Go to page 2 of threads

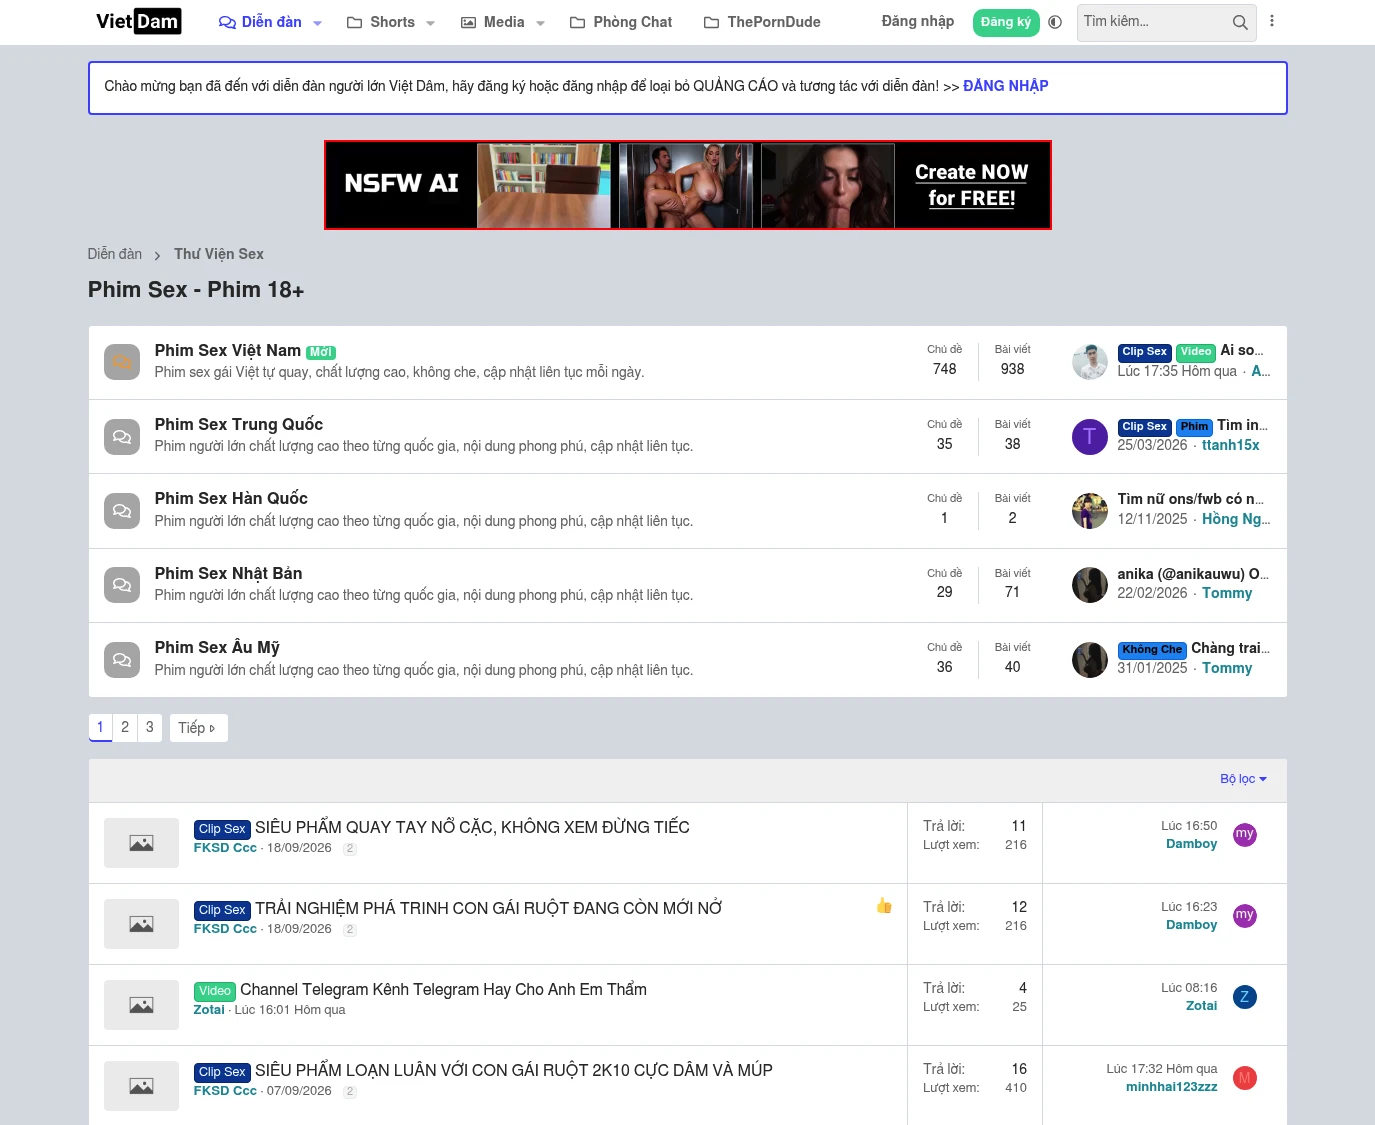125,727
